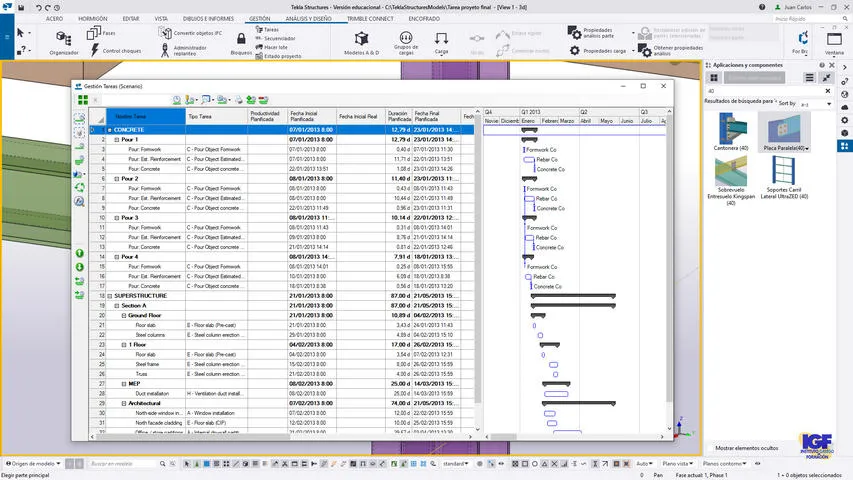This screenshot has height=480, width=853.
Task: Open the TRIMBLE CONNECT tab
Action: tap(370, 19)
